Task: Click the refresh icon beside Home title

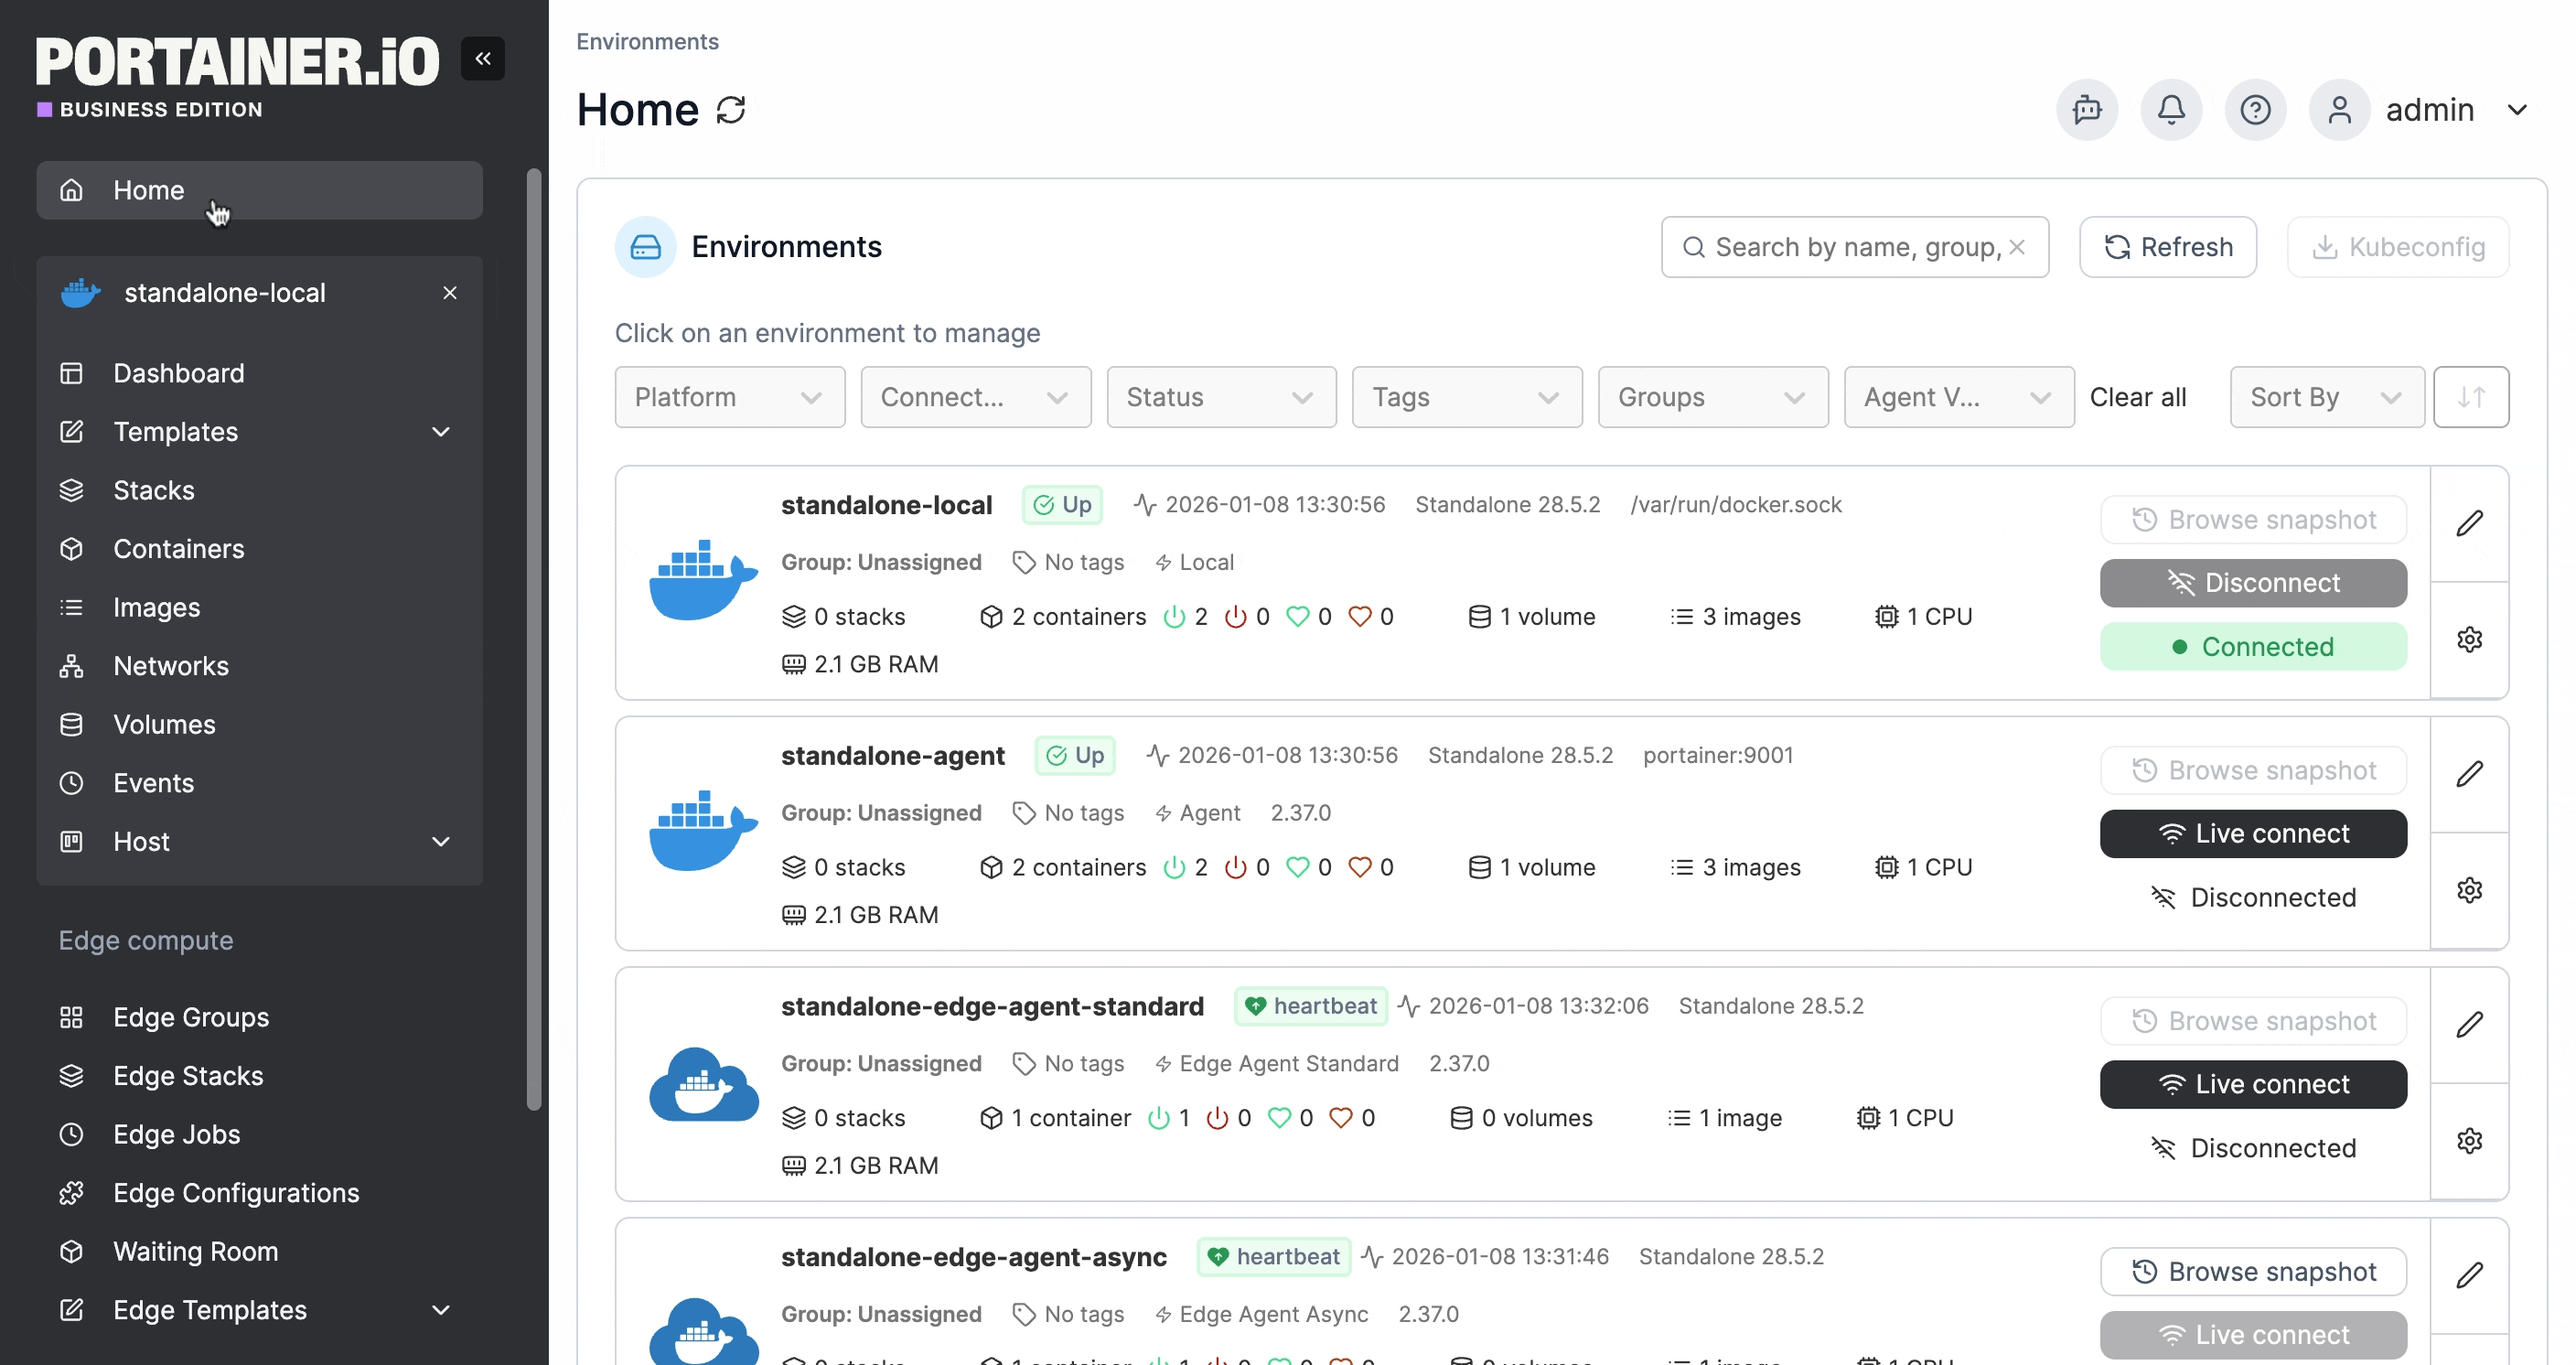Action: pos(731,110)
